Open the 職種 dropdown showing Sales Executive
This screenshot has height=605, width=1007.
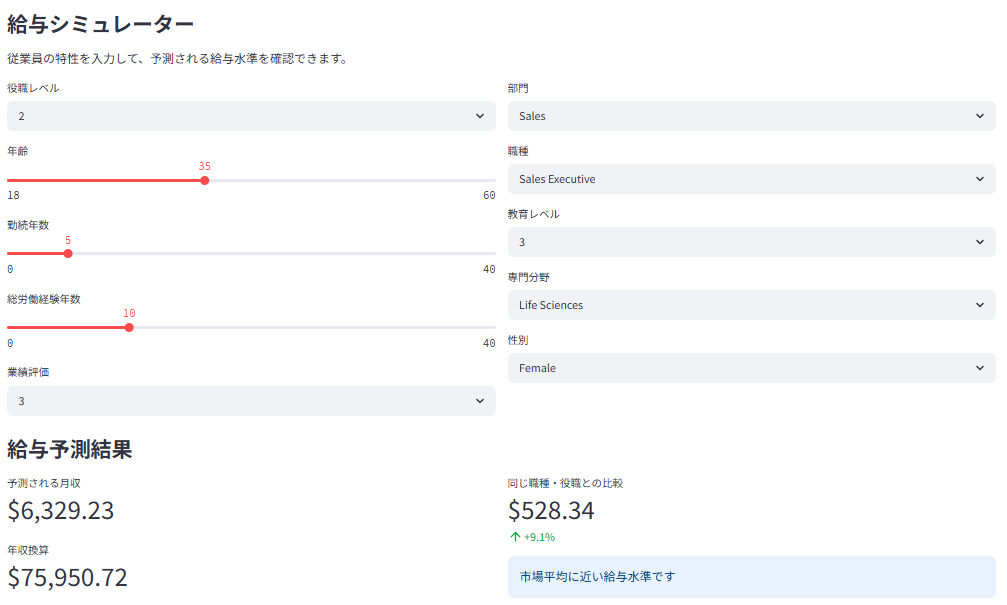tap(751, 179)
